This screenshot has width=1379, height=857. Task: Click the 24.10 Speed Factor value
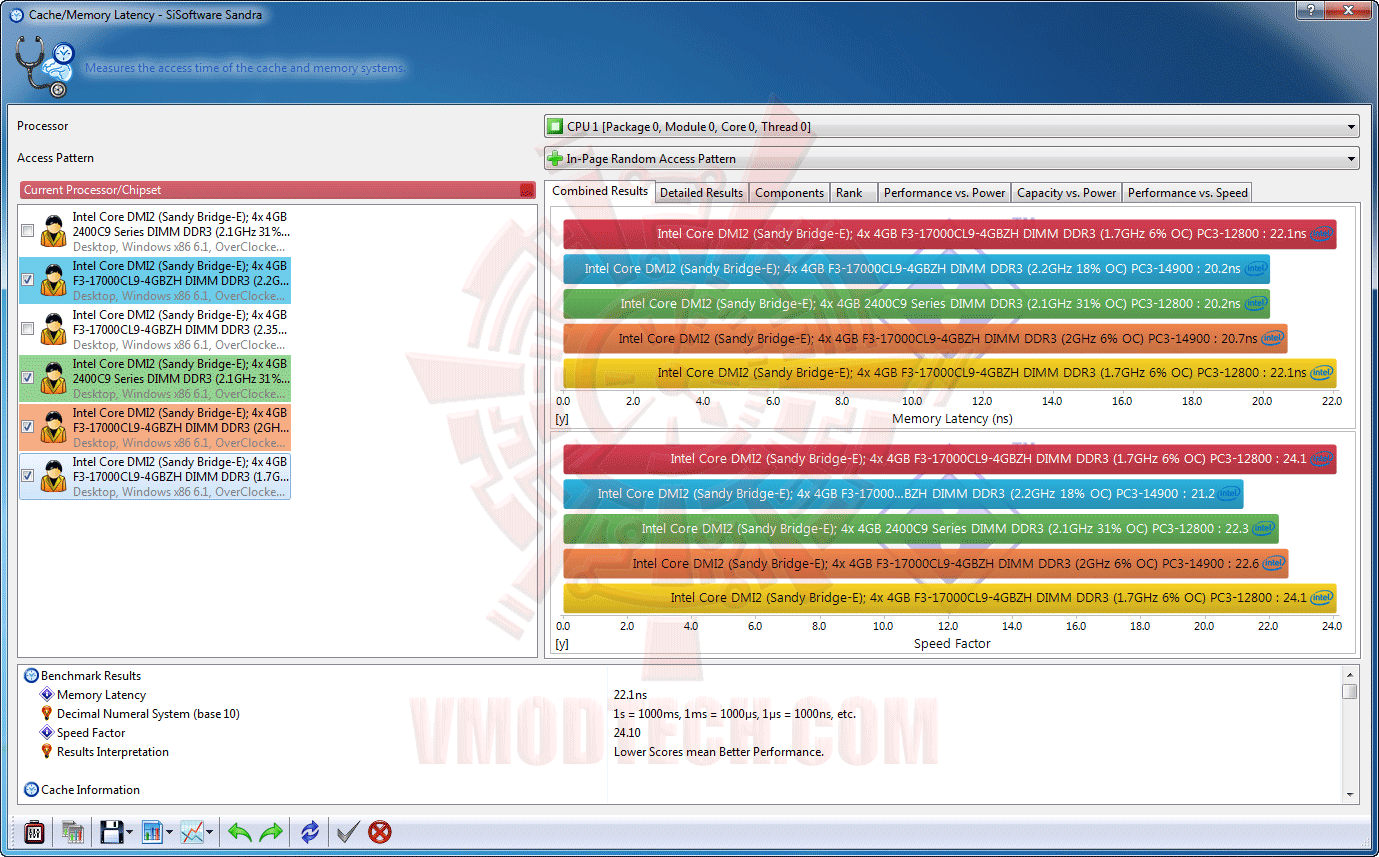(629, 733)
